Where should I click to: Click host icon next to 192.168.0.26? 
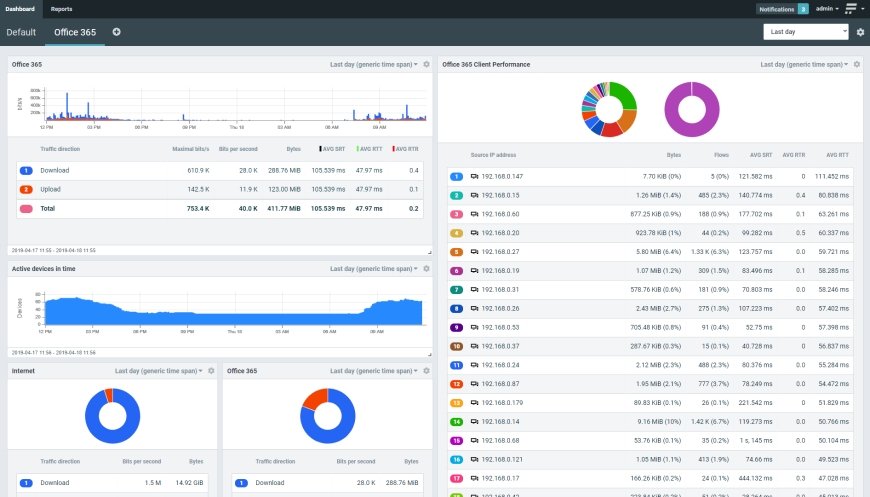(x=474, y=308)
